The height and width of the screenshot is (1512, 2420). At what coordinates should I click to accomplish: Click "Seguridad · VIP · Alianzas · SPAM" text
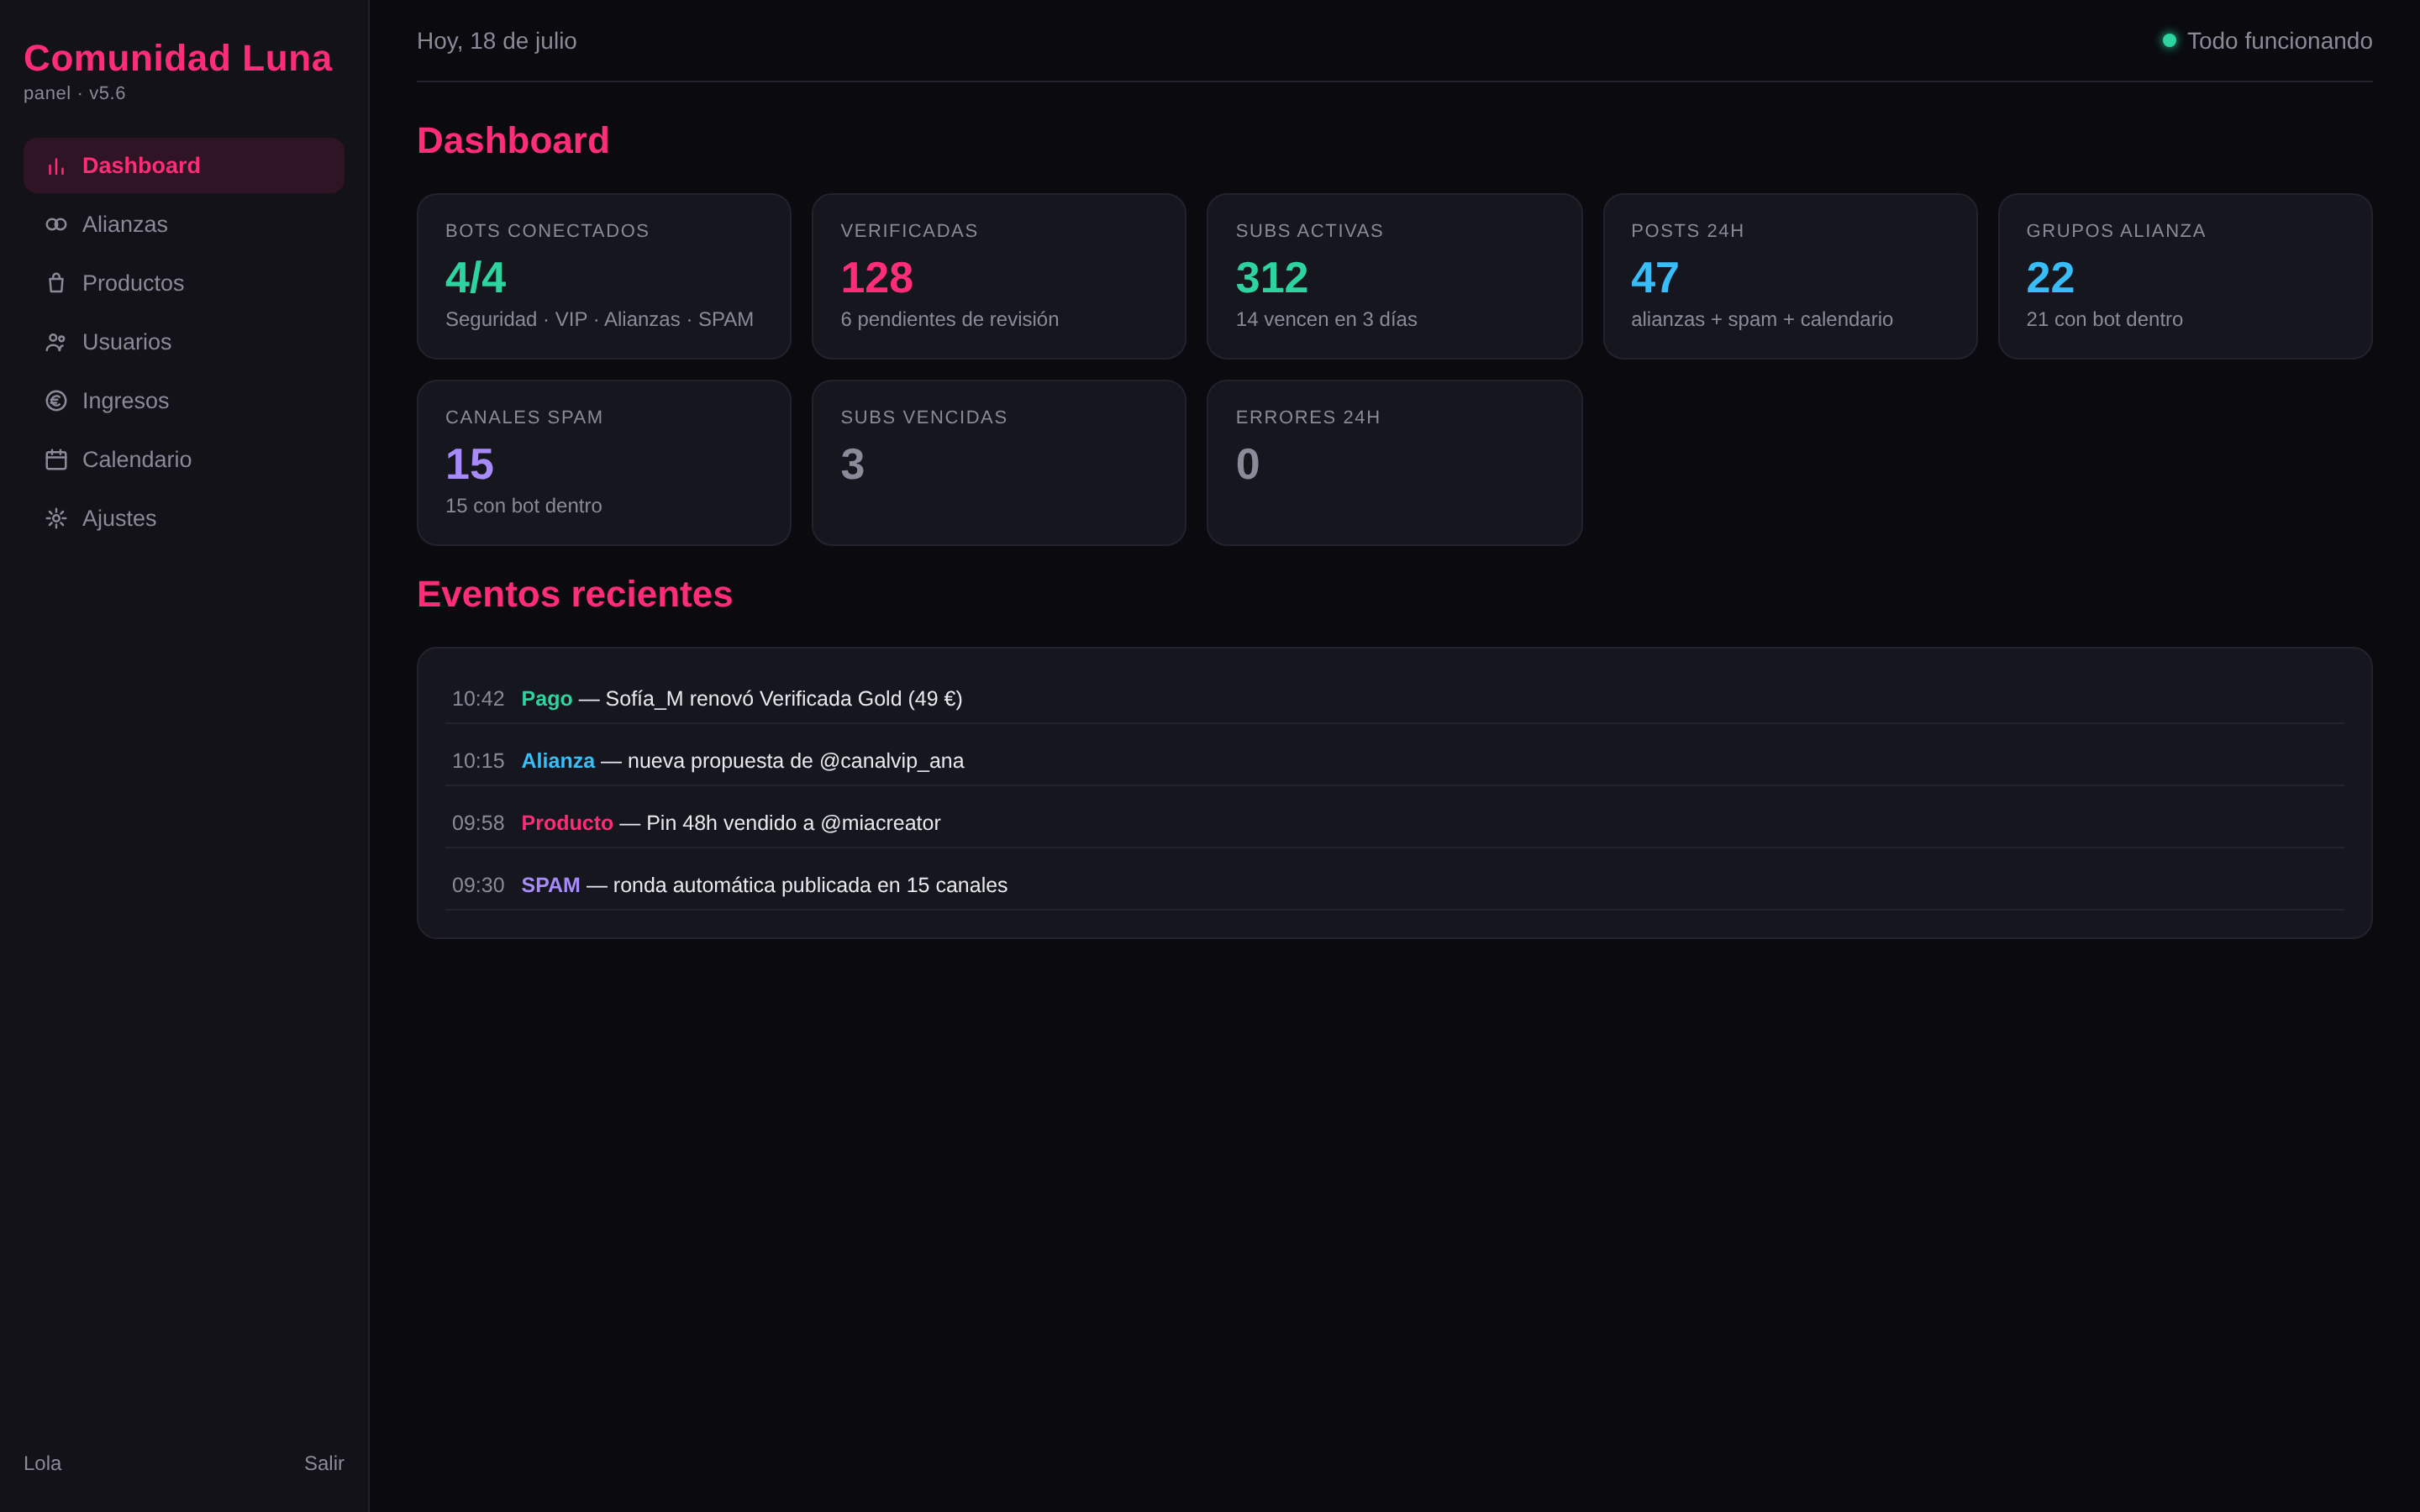pyautogui.click(x=599, y=319)
